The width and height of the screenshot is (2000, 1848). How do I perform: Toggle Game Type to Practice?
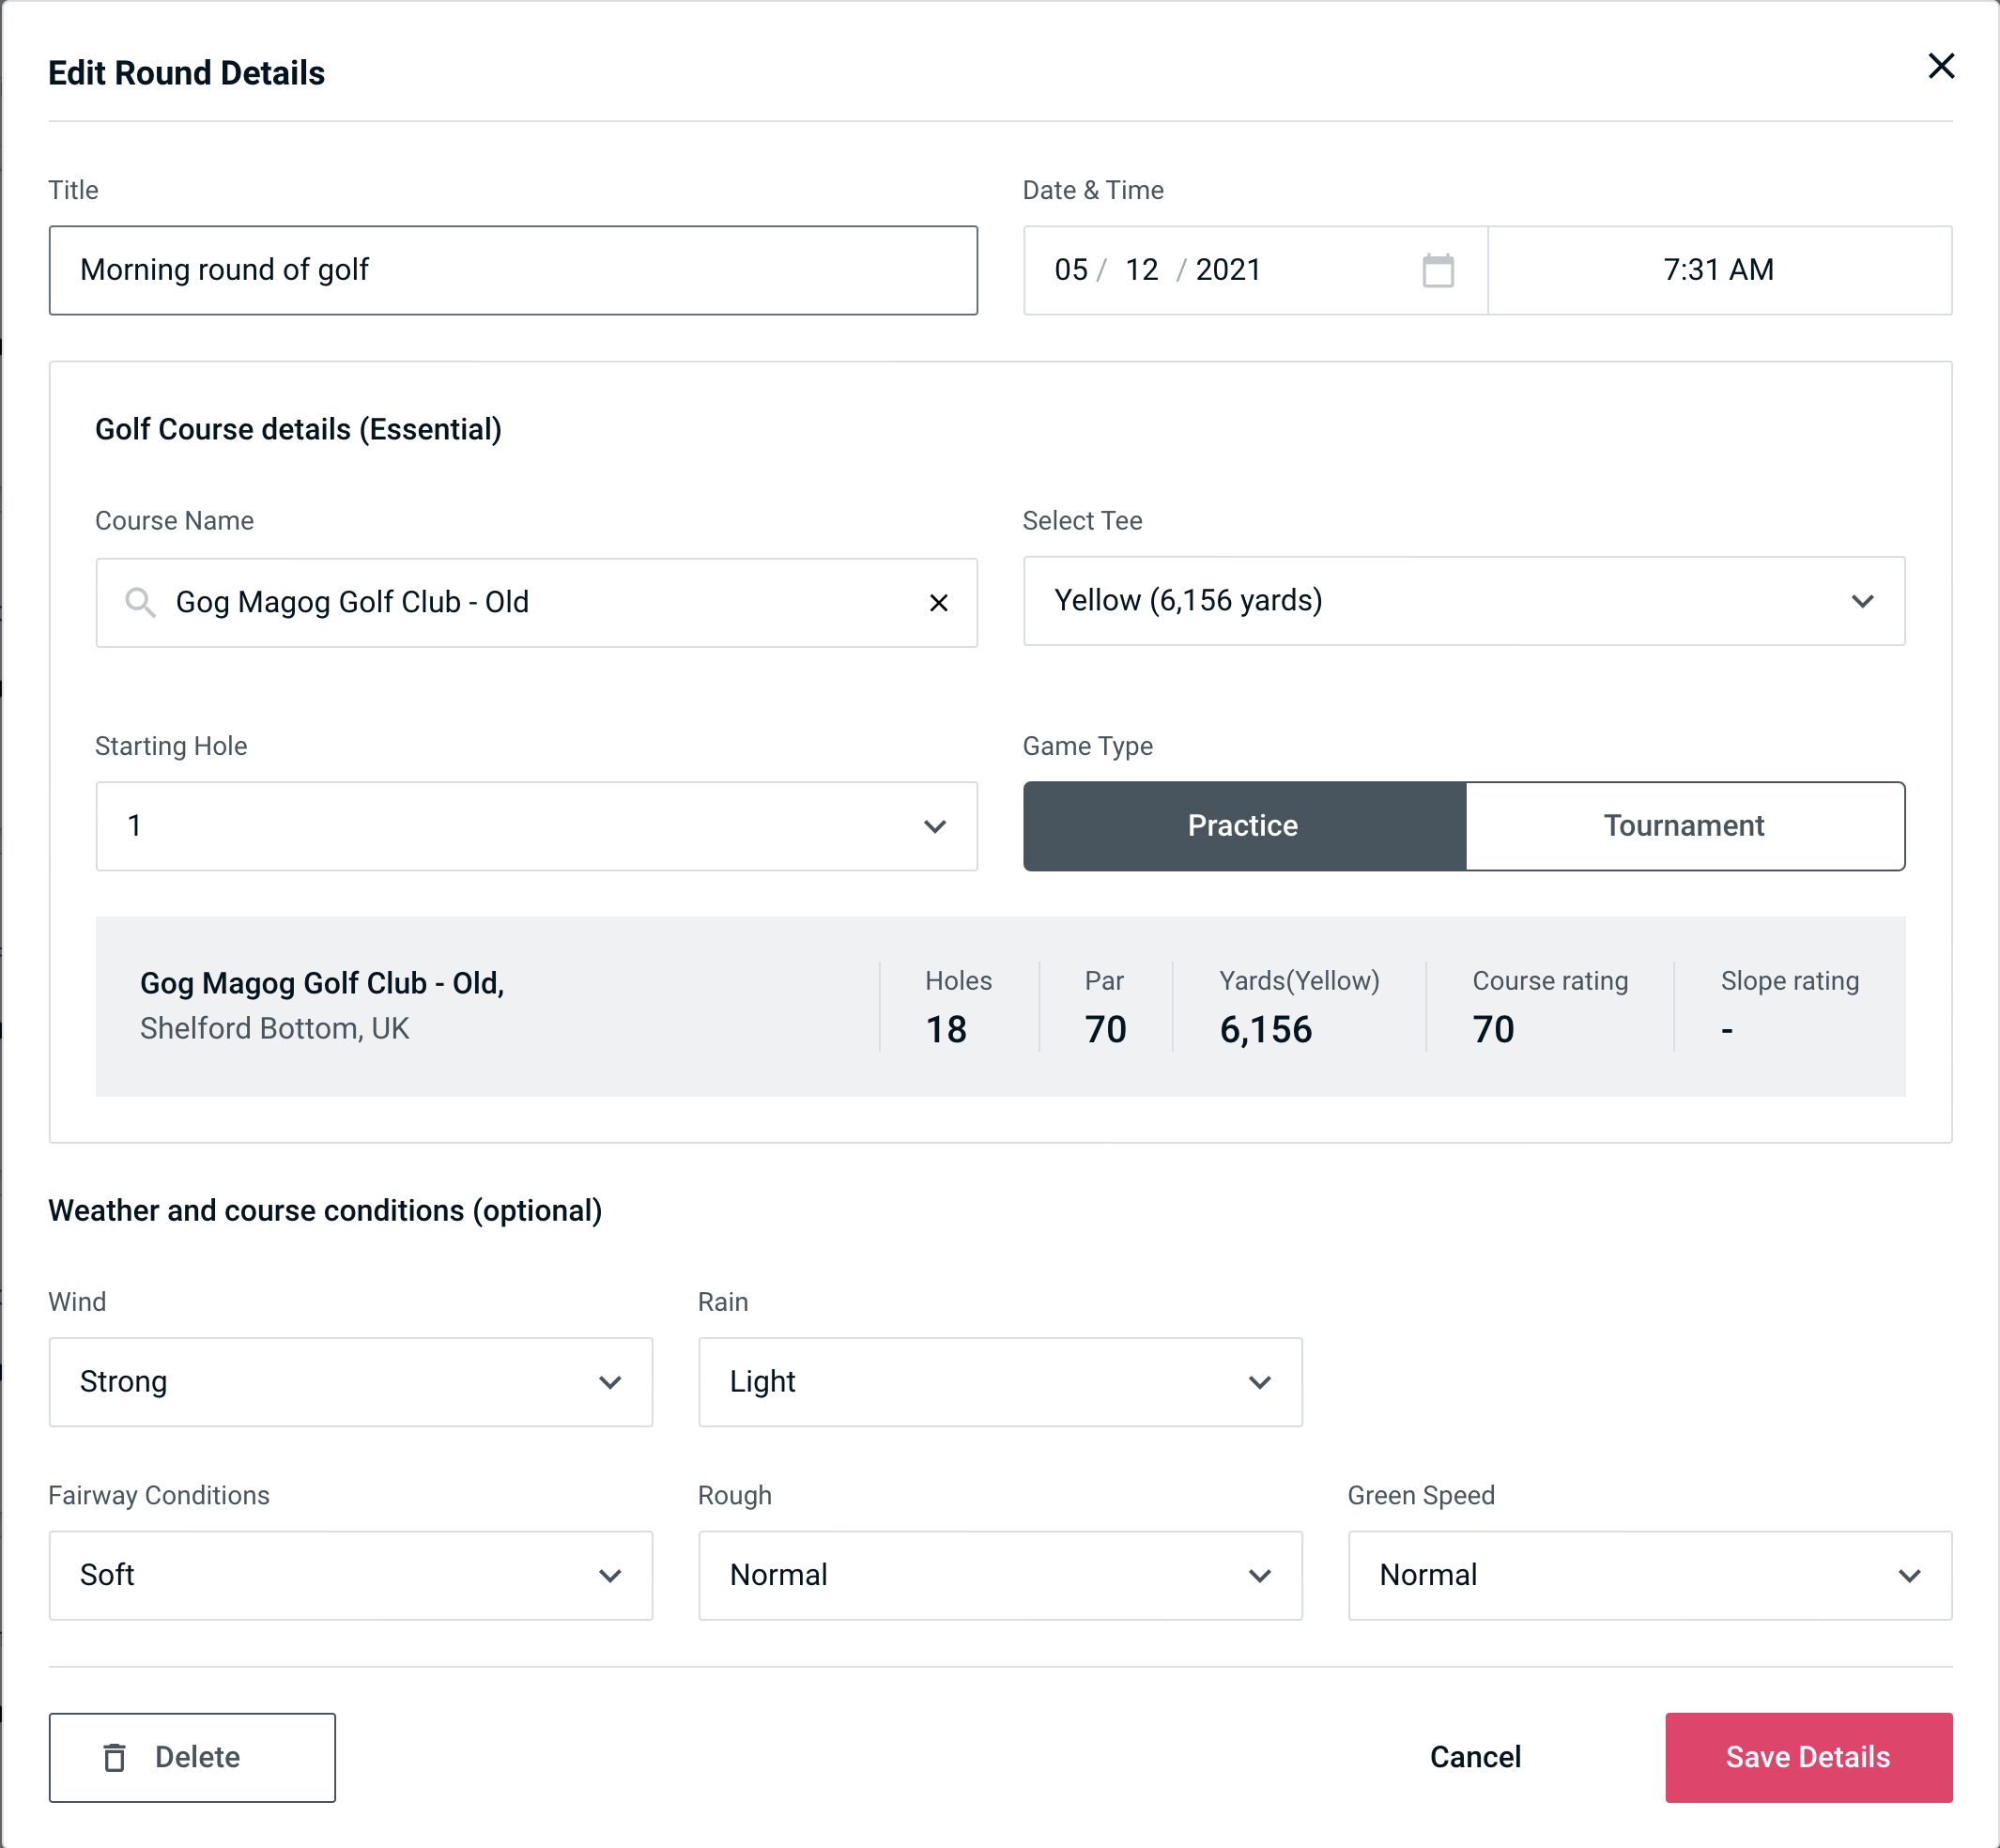pyautogui.click(x=1242, y=825)
